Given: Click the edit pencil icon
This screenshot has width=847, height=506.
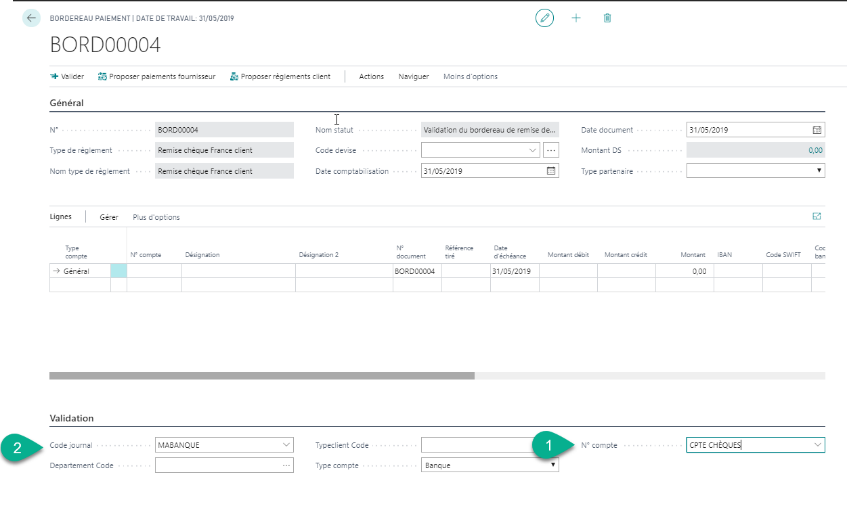Looking at the screenshot, I should coord(544,19).
